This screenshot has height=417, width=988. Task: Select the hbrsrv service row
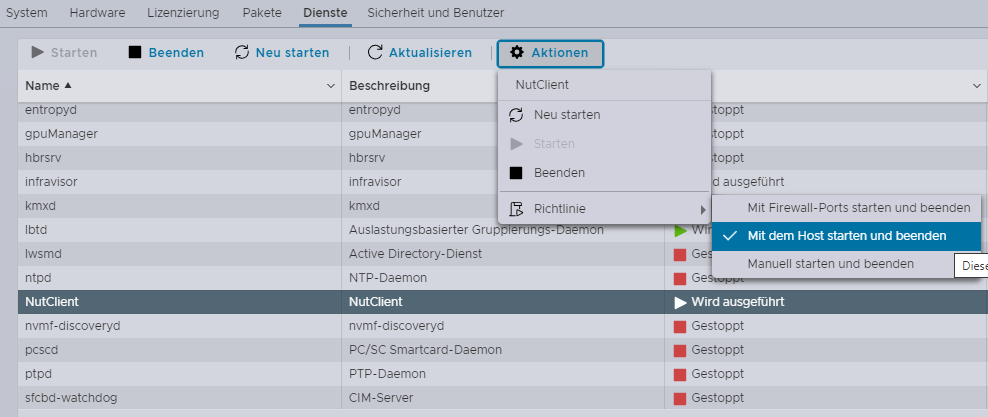502,157
